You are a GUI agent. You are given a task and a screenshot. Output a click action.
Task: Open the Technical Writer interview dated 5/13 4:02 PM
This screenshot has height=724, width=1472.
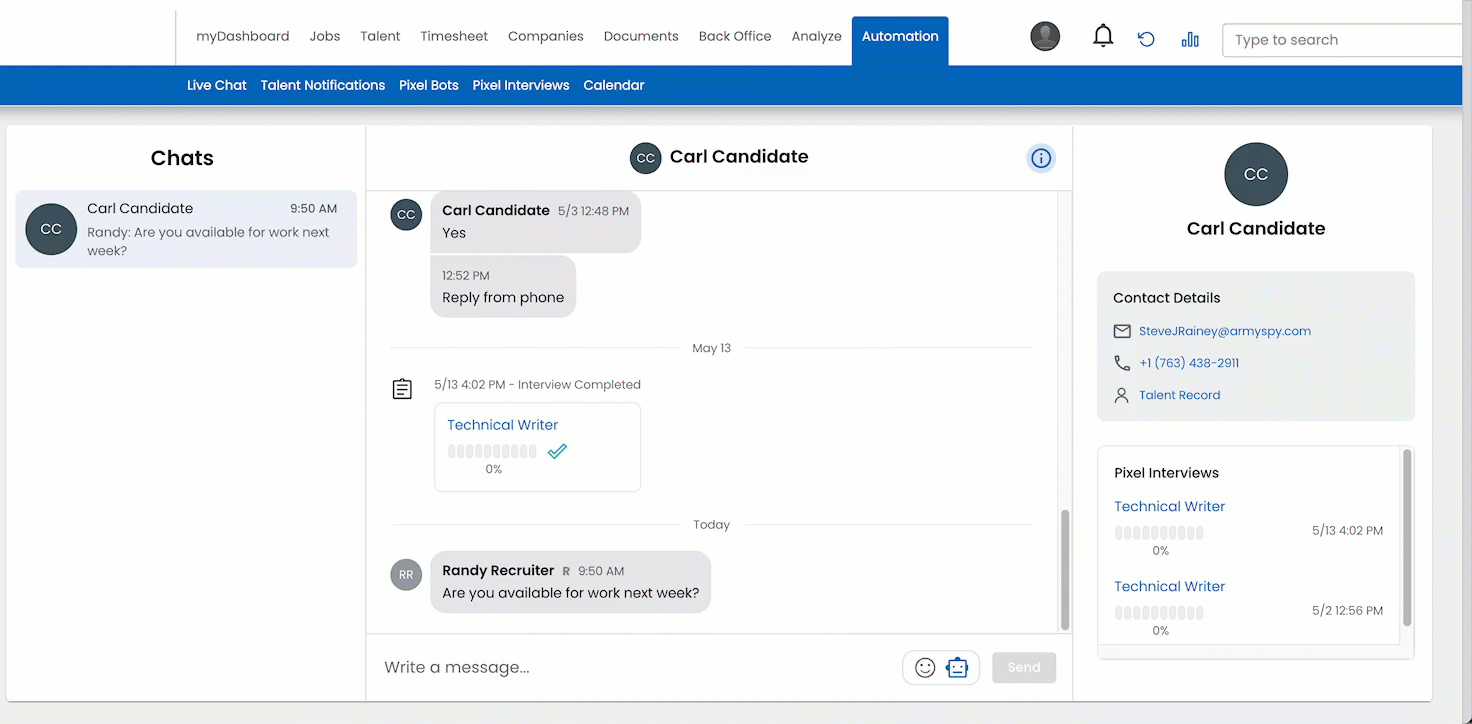point(1170,506)
